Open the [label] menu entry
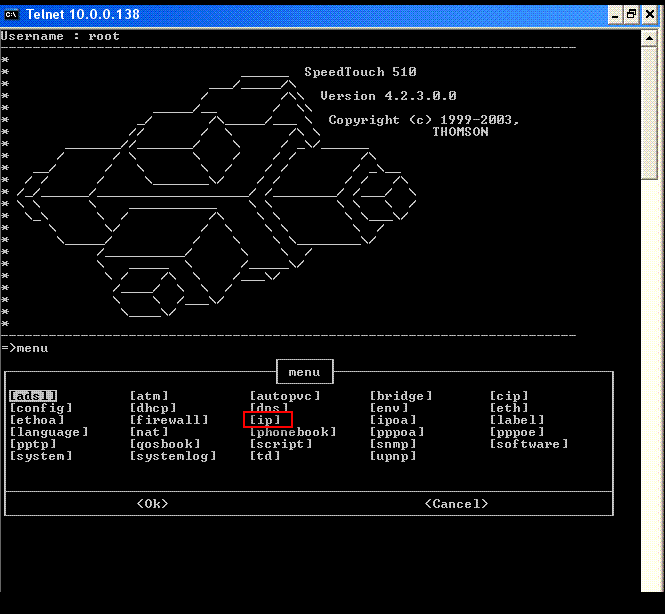The width and height of the screenshot is (665, 614). [517, 420]
